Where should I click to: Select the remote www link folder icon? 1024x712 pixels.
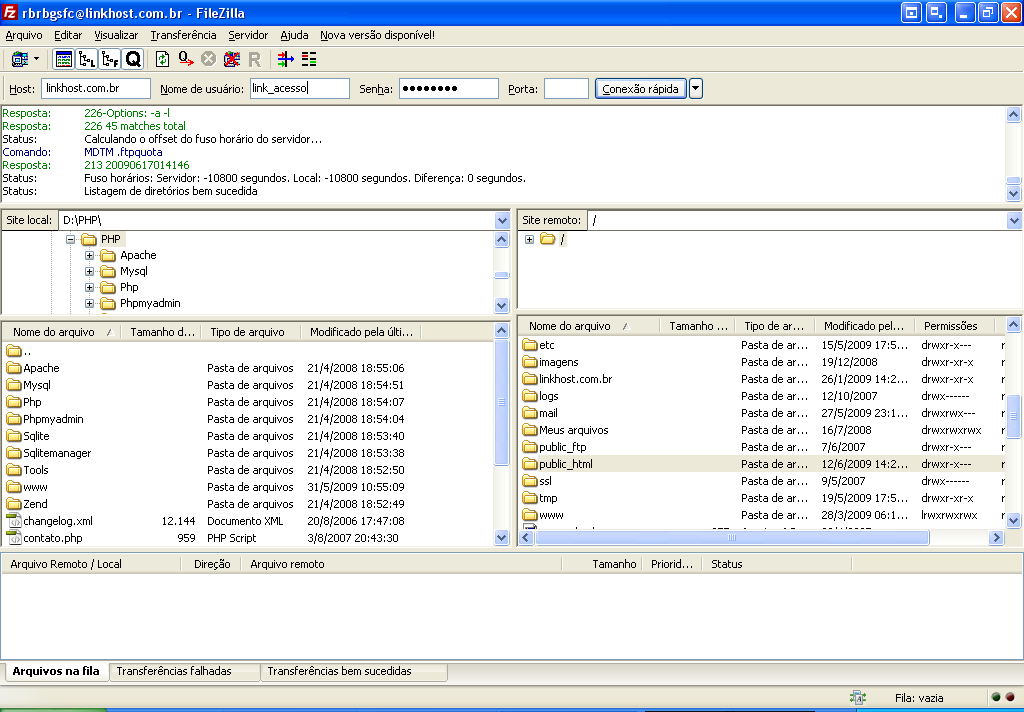(530, 515)
